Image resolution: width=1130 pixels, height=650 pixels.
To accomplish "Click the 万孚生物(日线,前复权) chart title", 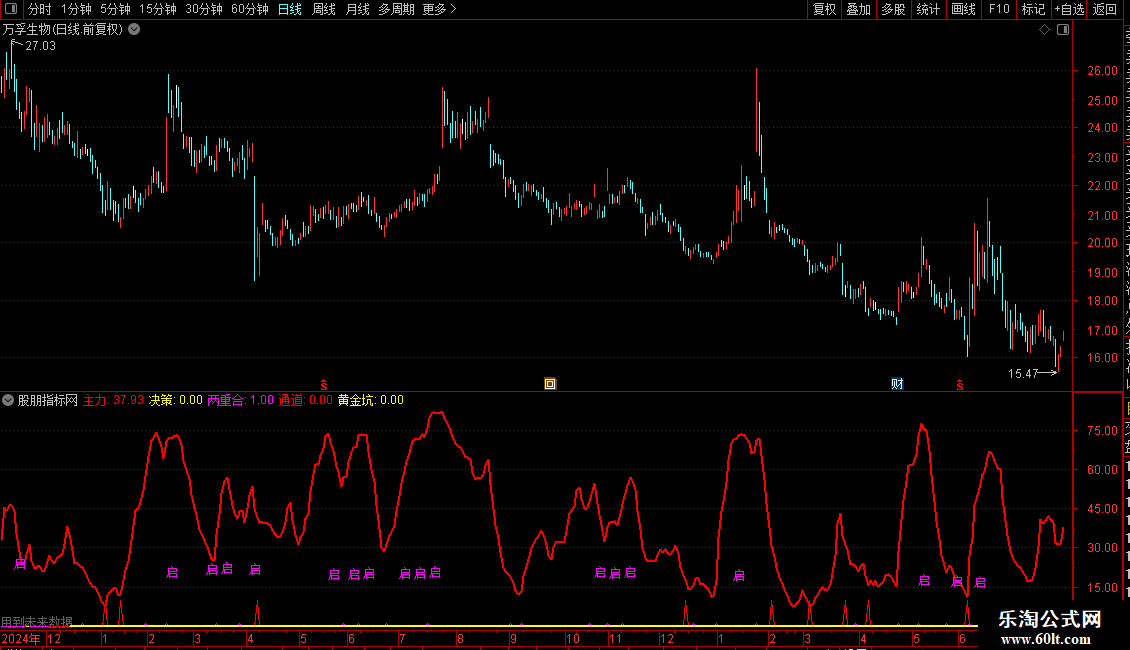I will coord(63,30).
